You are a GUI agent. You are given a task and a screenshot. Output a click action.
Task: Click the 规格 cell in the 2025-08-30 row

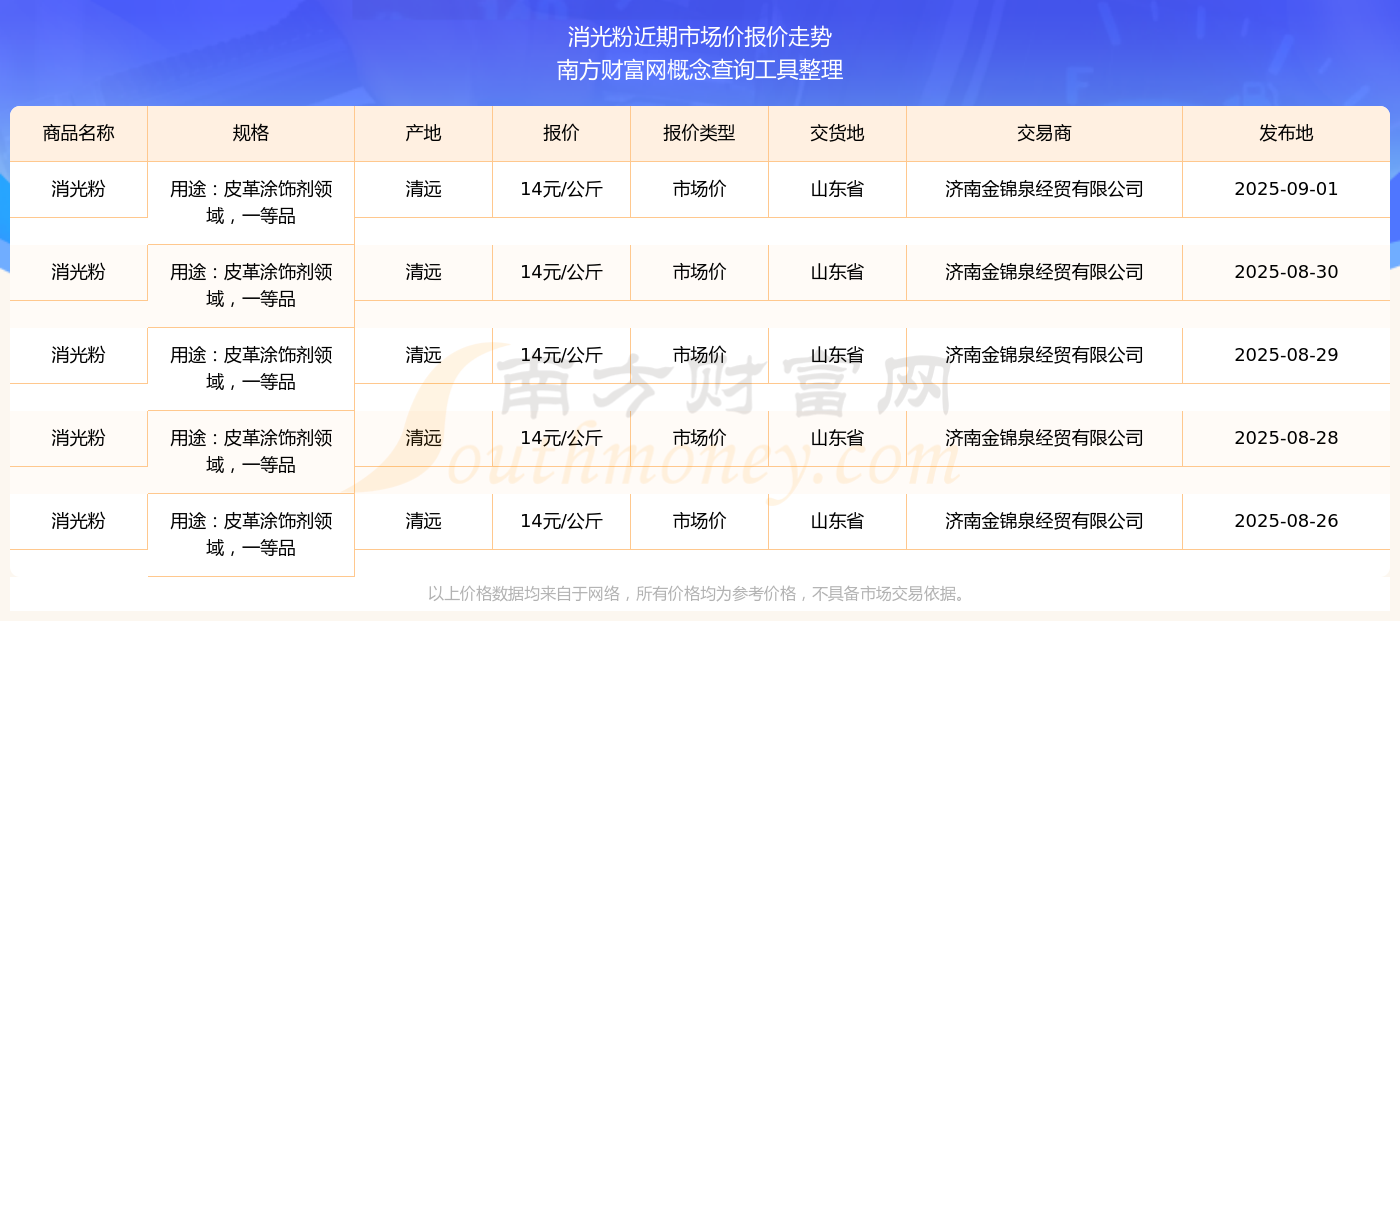pyautogui.click(x=251, y=286)
